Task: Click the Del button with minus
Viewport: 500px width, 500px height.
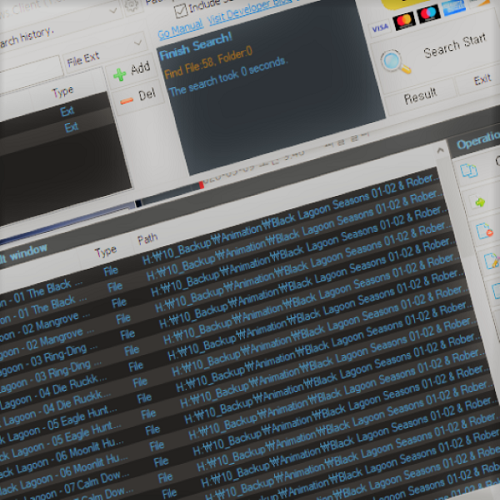Action: (138, 97)
